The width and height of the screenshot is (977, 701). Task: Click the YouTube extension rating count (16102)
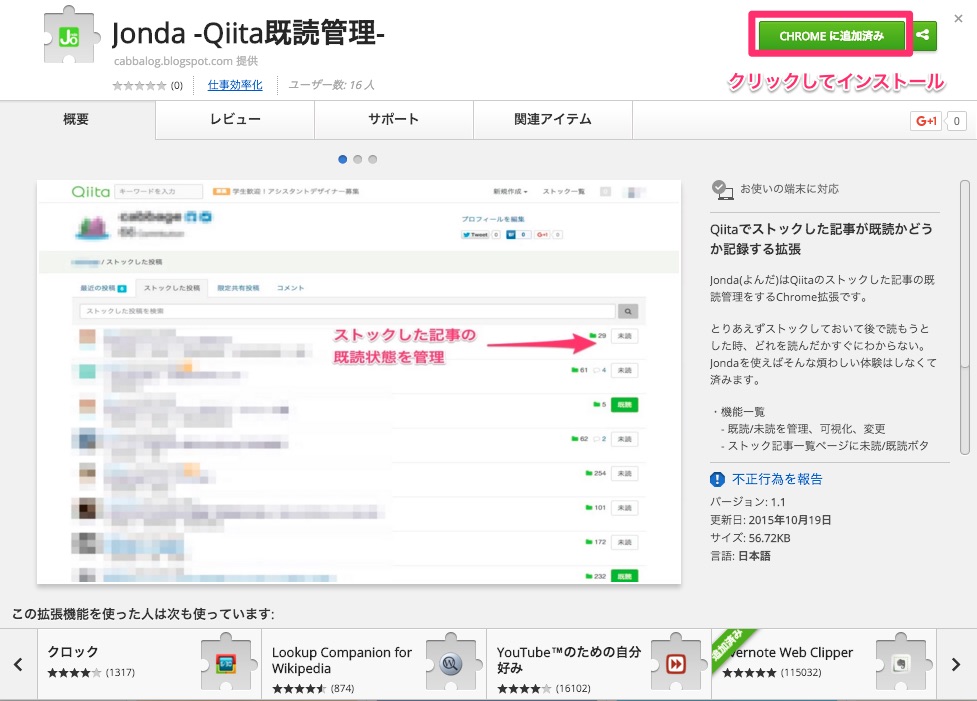pyautogui.click(x=573, y=689)
